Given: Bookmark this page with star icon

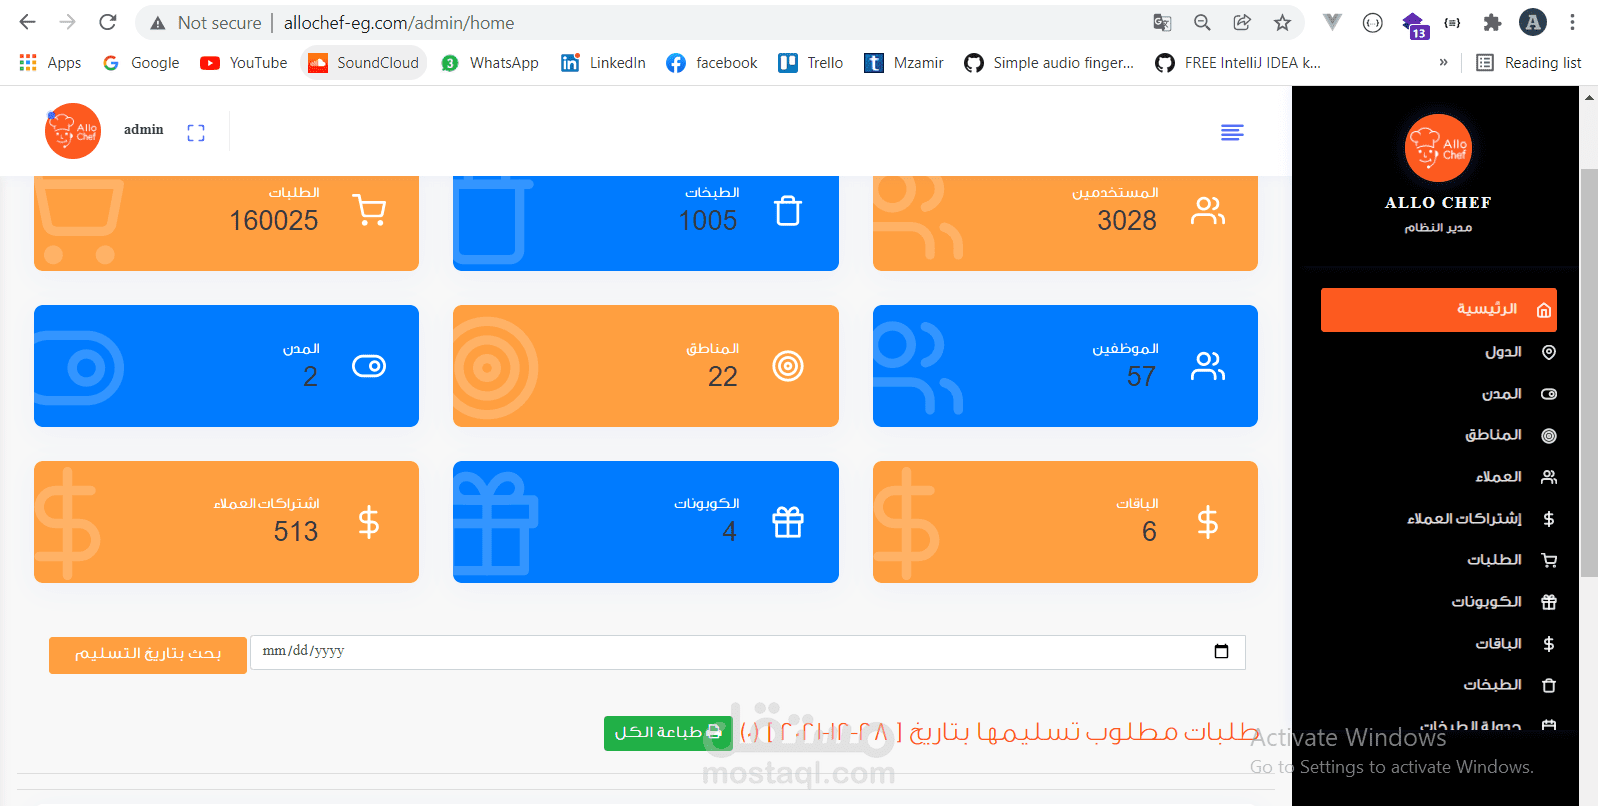Looking at the screenshot, I should point(1282,22).
